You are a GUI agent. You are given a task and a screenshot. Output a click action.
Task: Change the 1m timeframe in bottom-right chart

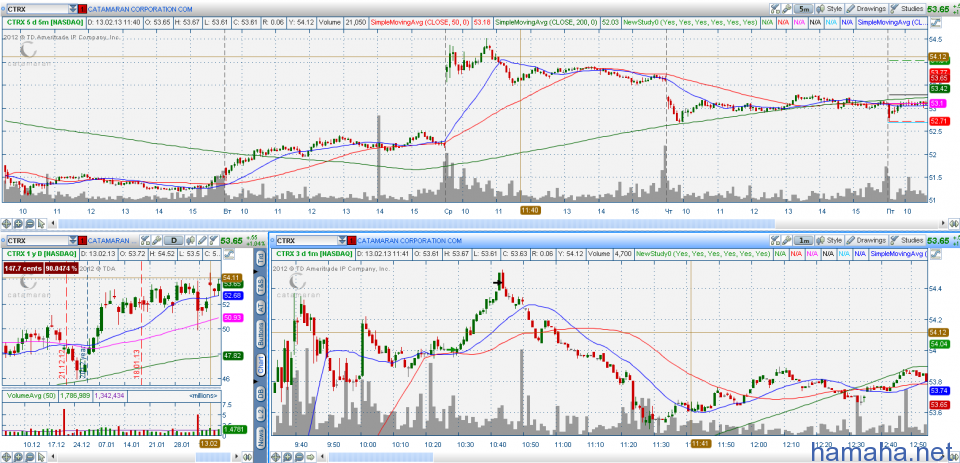pyautogui.click(x=803, y=240)
